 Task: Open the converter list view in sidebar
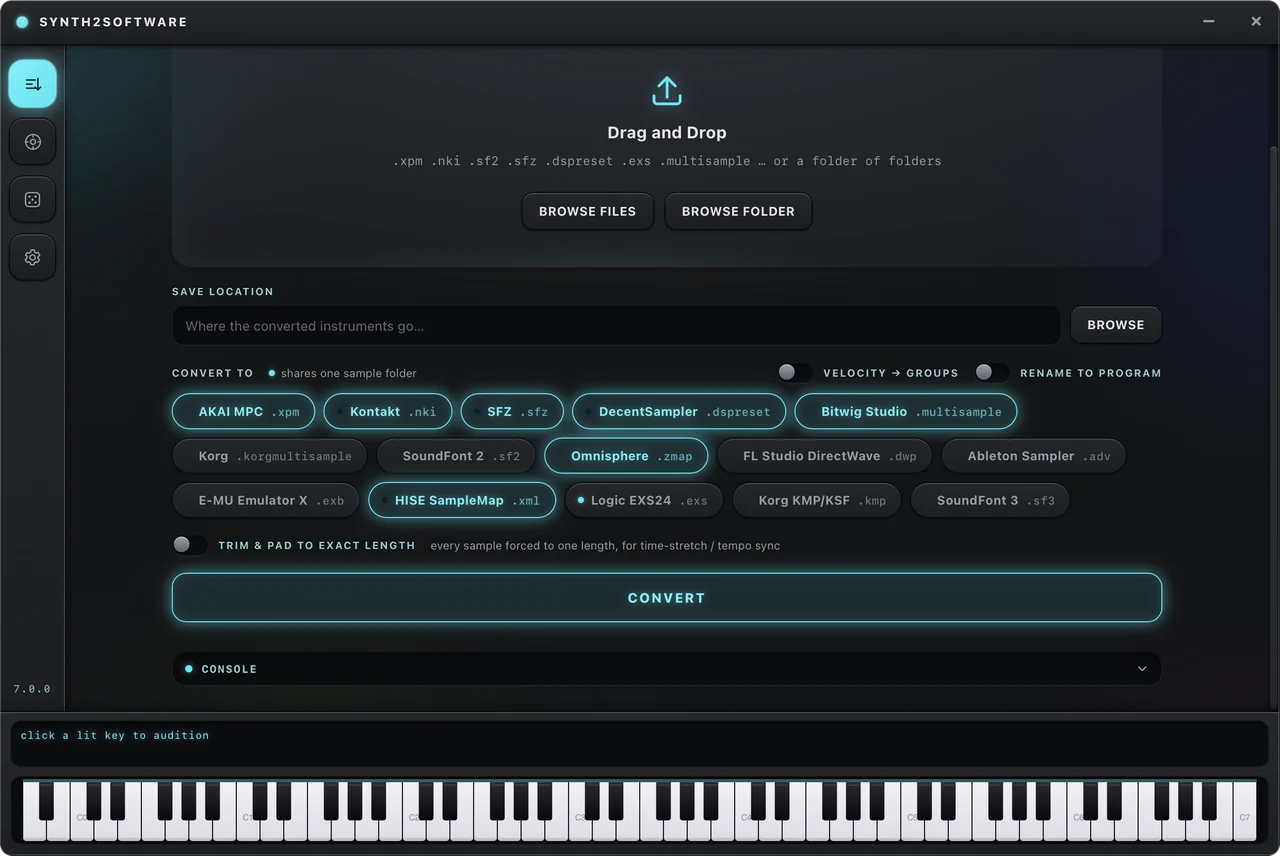coord(33,84)
